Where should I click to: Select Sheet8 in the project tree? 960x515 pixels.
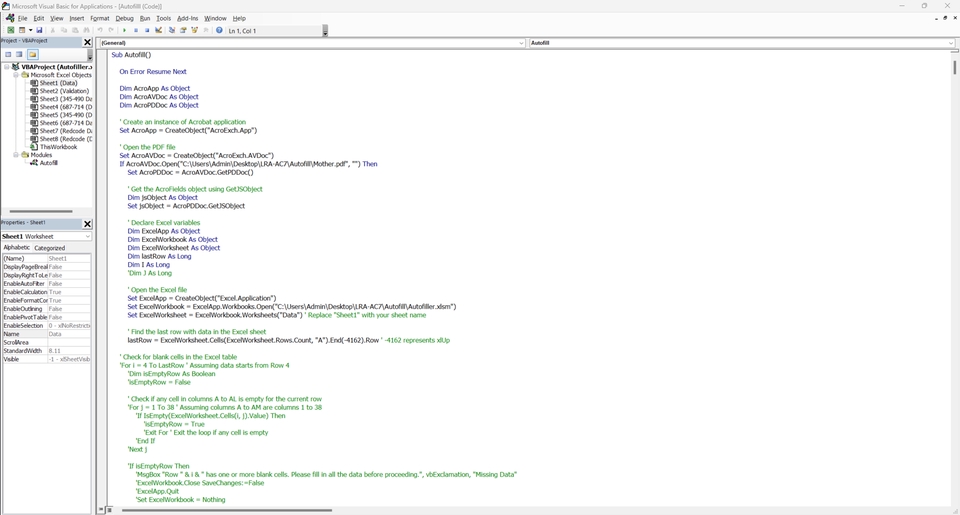tap(66, 139)
